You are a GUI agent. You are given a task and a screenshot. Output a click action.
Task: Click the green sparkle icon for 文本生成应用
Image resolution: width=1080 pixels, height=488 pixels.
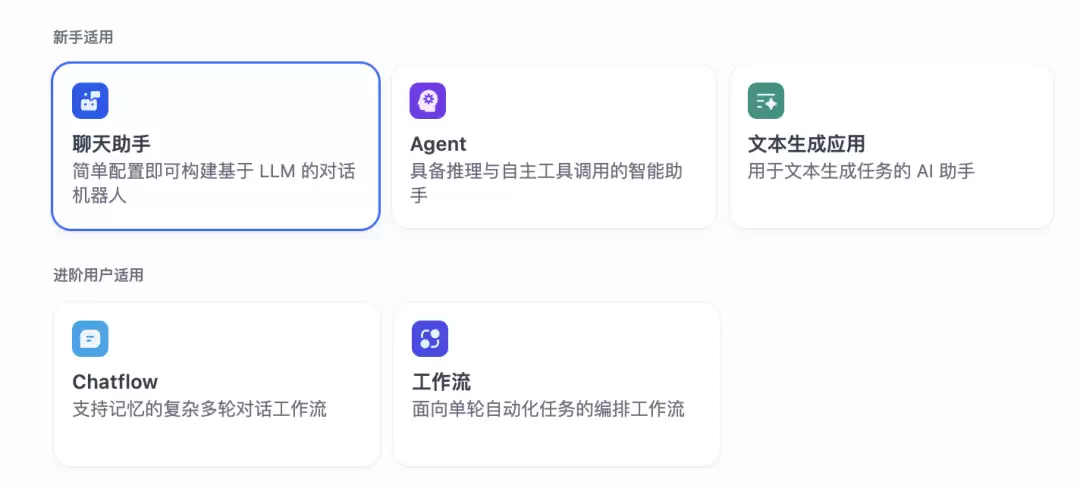click(766, 100)
